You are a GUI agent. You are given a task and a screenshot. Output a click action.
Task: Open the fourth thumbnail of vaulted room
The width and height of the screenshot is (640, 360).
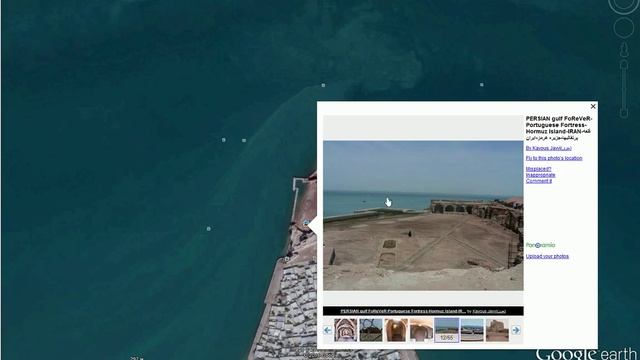(x=421, y=330)
